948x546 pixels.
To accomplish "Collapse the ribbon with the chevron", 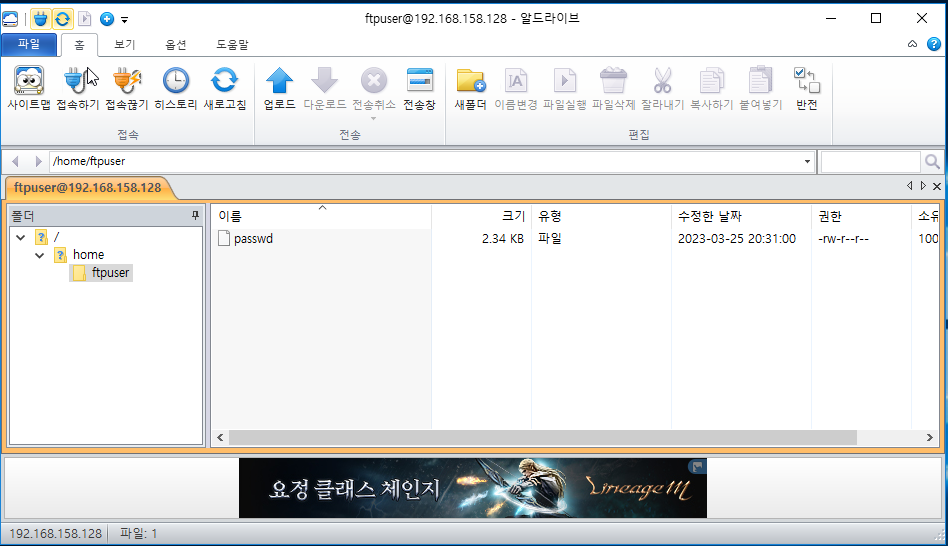I will click(912, 44).
